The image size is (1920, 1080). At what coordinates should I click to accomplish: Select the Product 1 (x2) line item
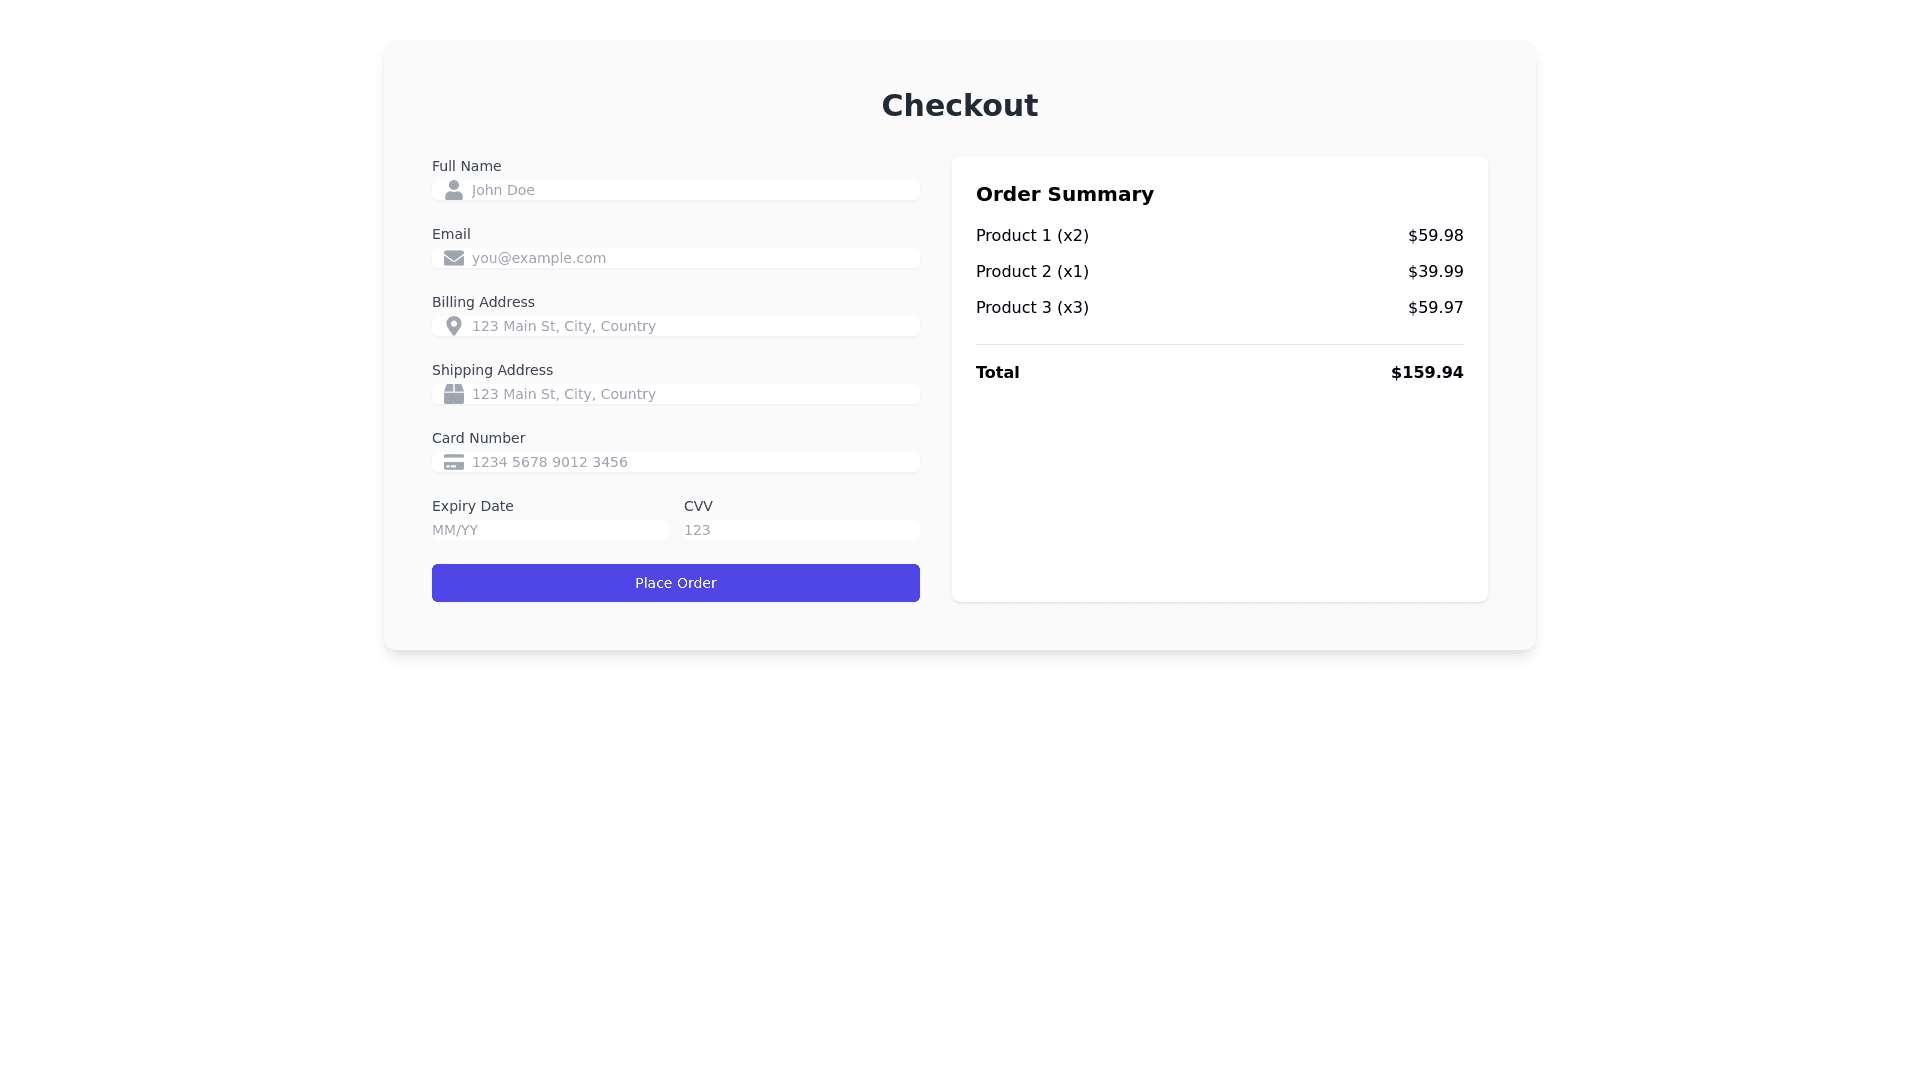coord(1032,236)
